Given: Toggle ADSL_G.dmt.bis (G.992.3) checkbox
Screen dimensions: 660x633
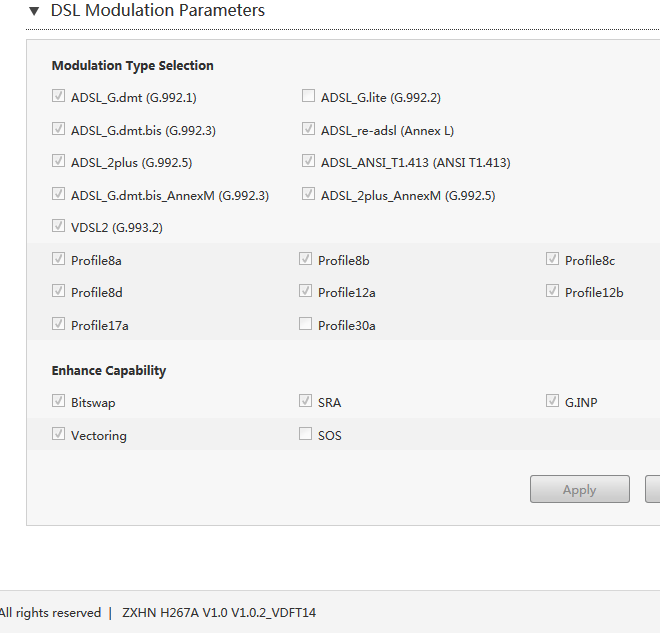Looking at the screenshot, I should click(x=59, y=129).
